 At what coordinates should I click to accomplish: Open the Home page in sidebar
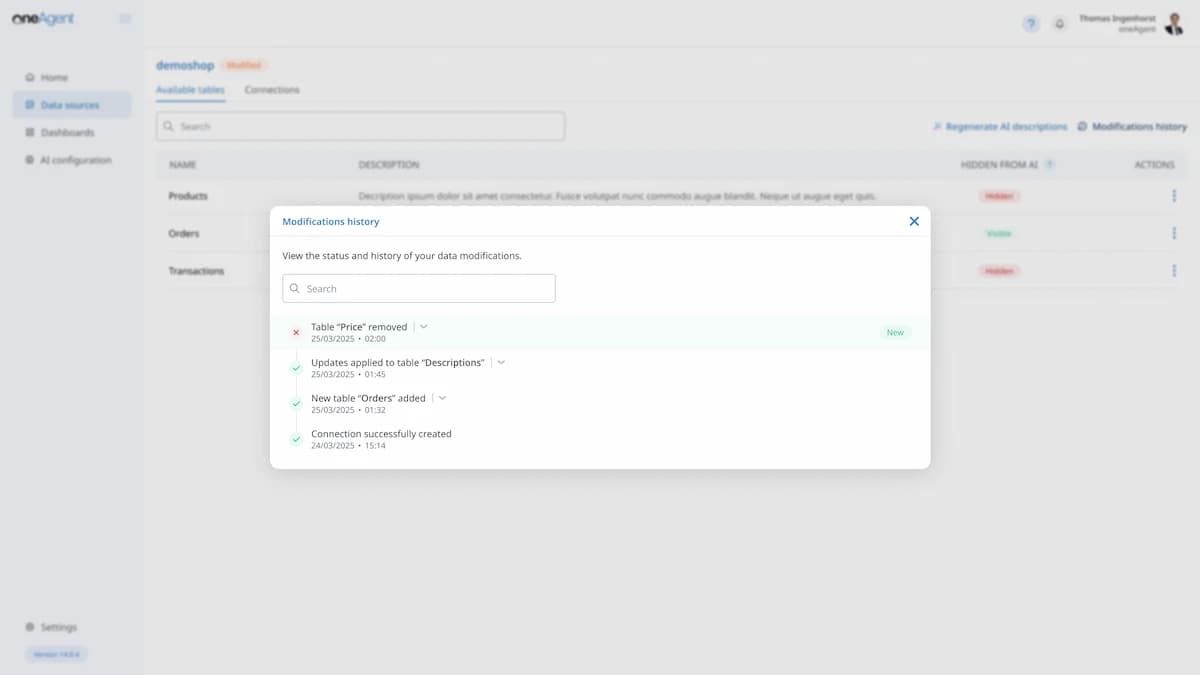(x=54, y=78)
